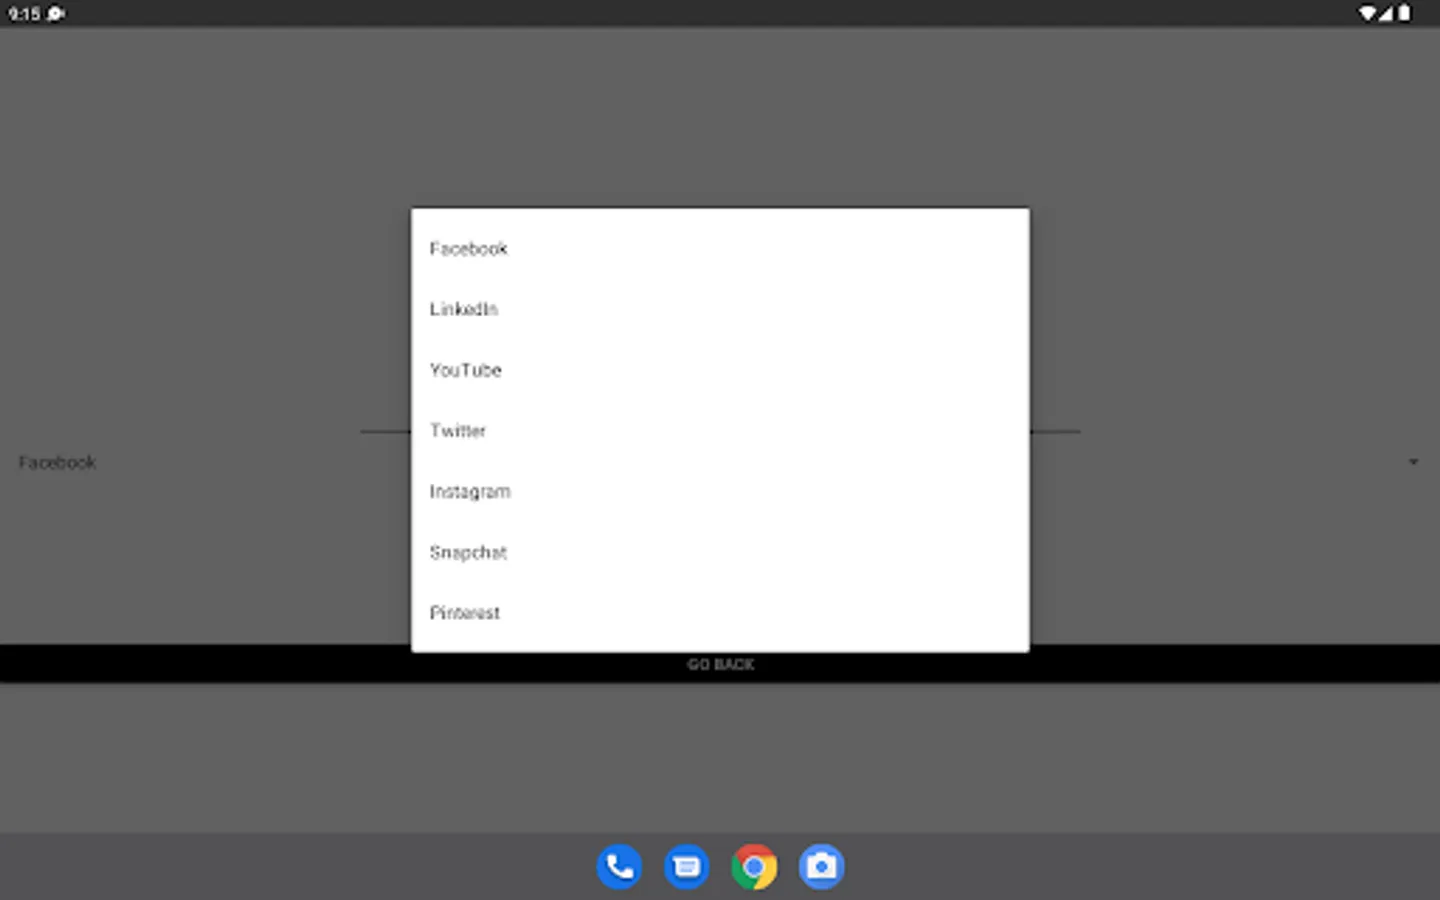Select the Twitter option
Screen dimensions: 1440x900
[x=720, y=431]
